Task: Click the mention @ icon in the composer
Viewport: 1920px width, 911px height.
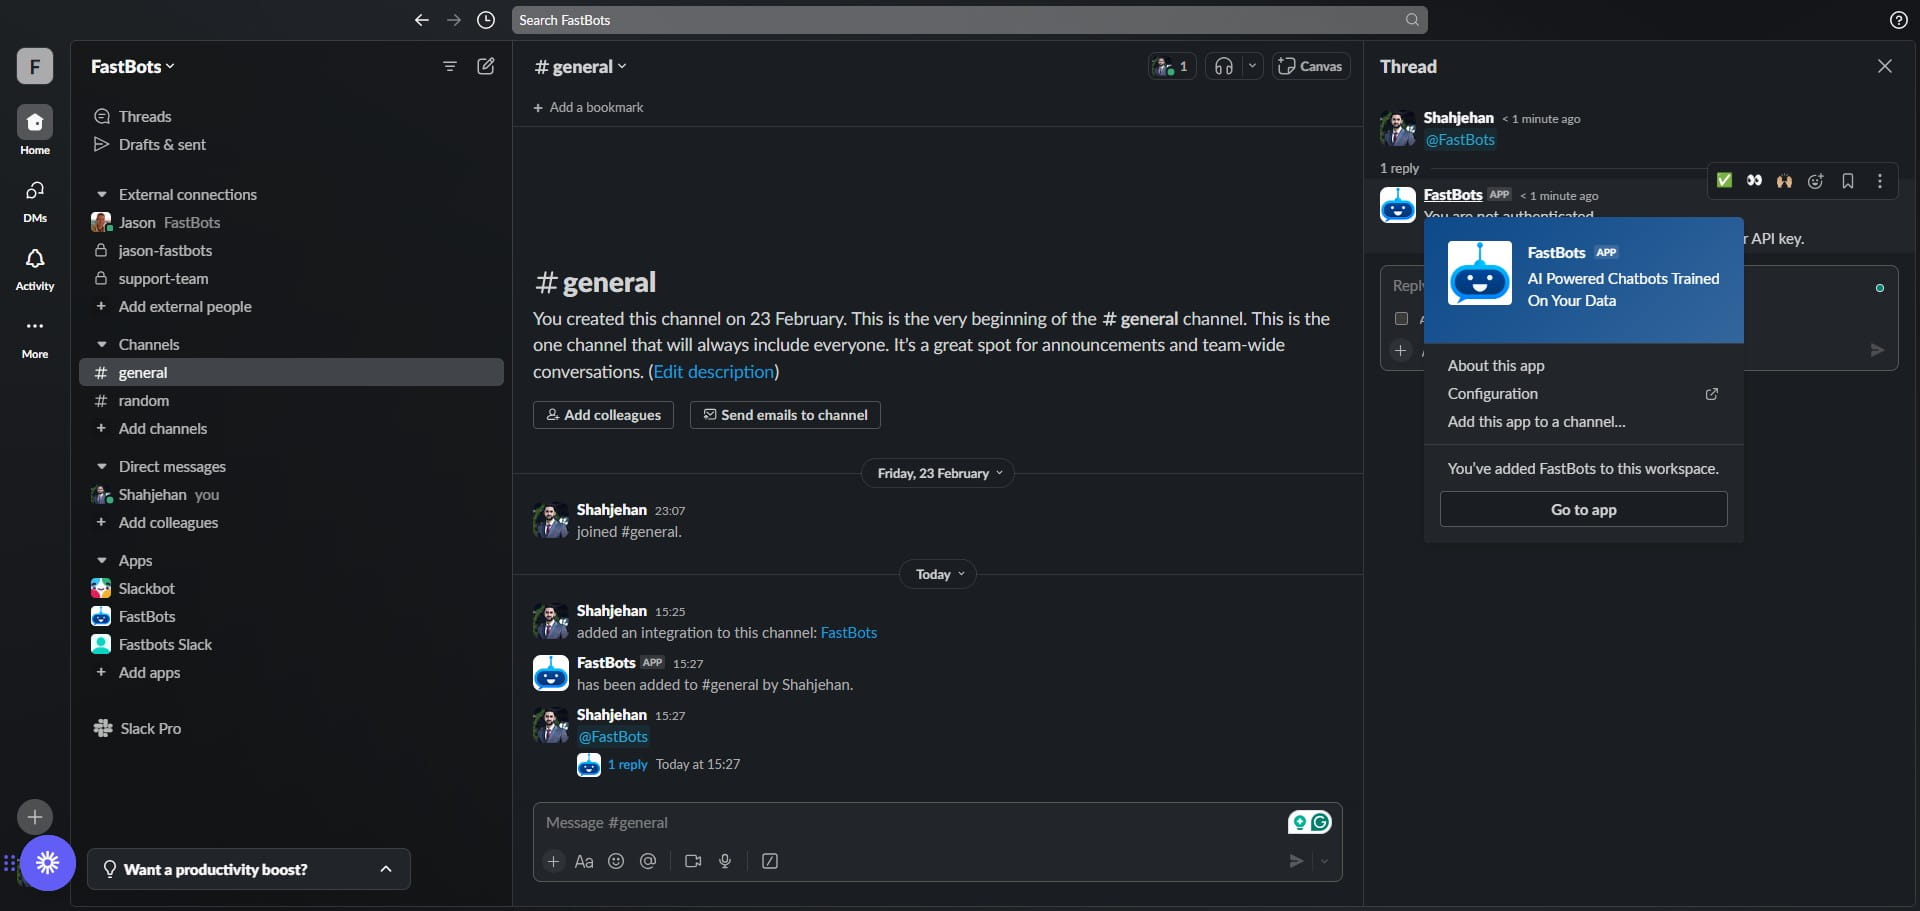Action: click(648, 861)
